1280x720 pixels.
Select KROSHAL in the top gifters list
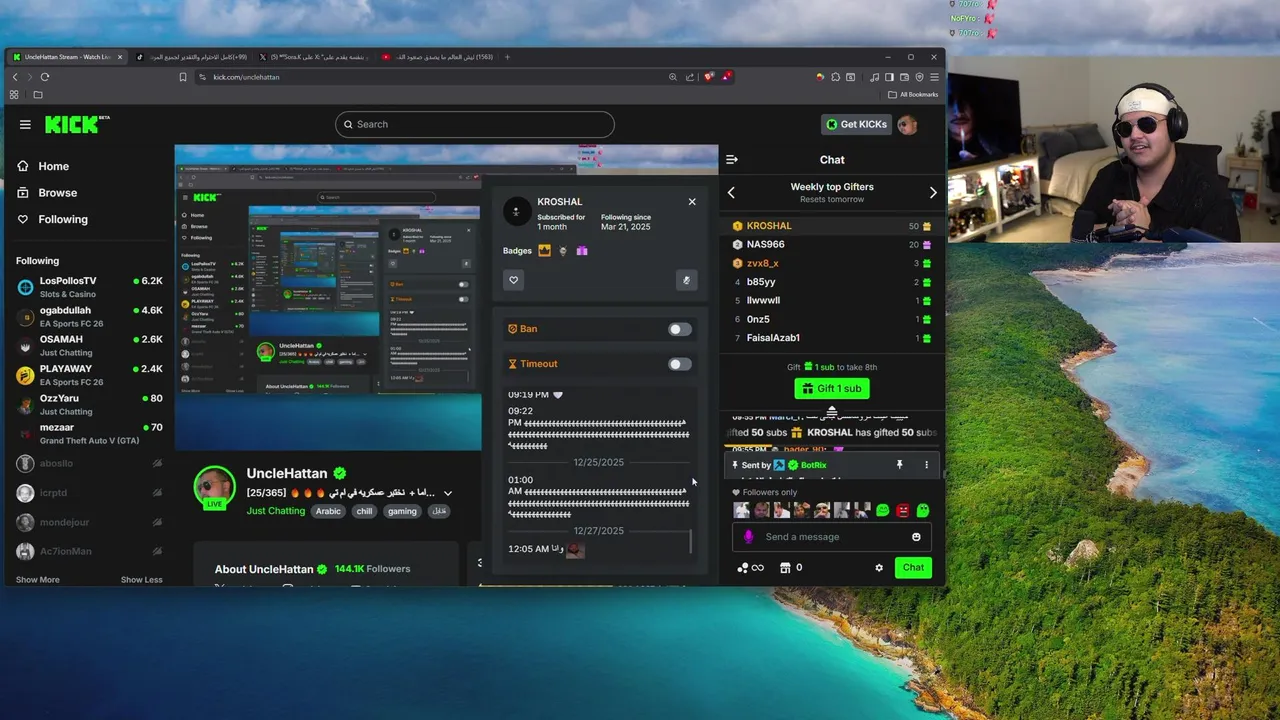(832, 226)
